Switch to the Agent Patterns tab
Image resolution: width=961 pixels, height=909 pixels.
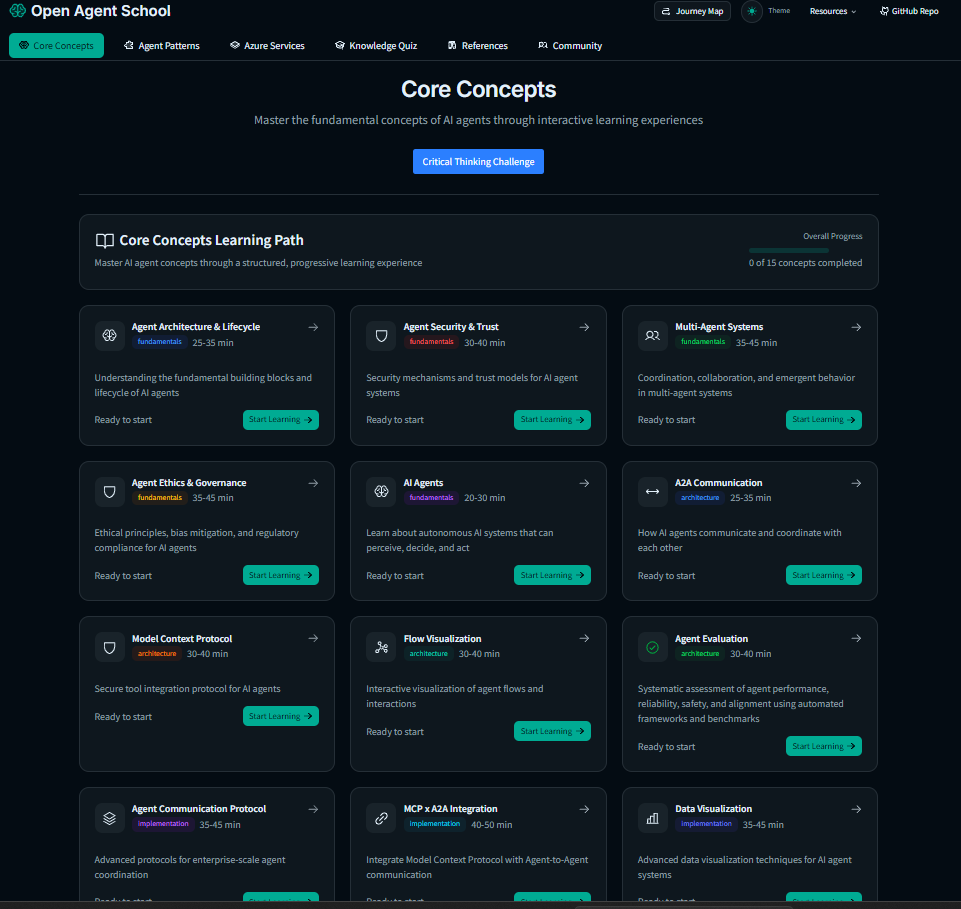[x=161, y=45]
